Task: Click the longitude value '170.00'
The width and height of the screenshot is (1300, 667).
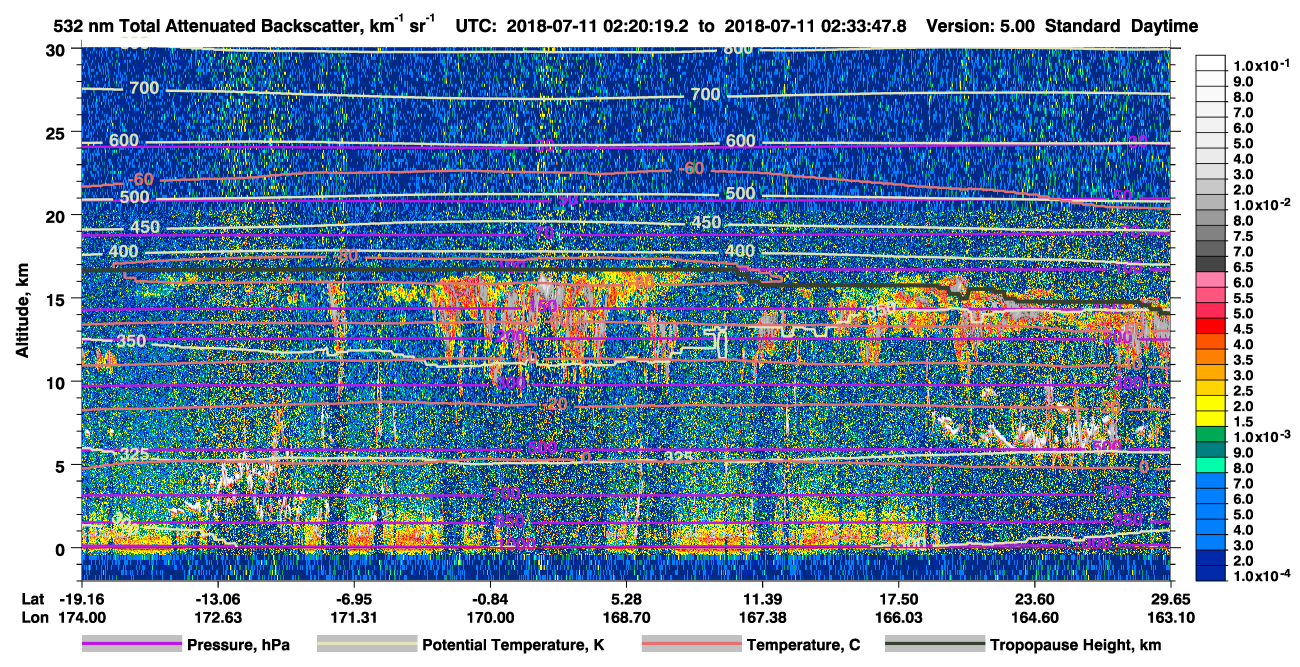Action: (490, 617)
